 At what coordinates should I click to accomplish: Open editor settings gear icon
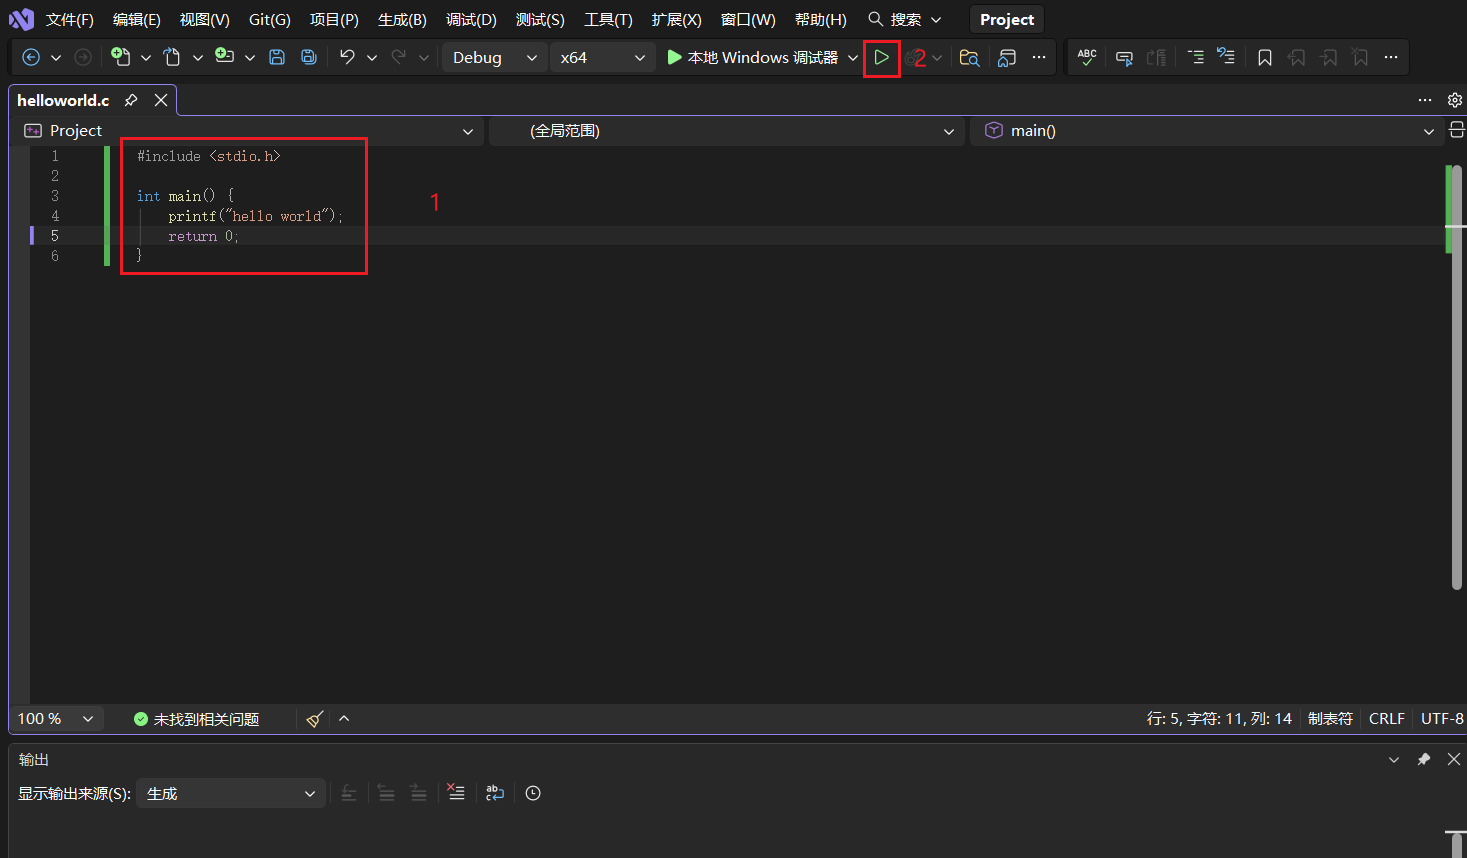(x=1455, y=100)
